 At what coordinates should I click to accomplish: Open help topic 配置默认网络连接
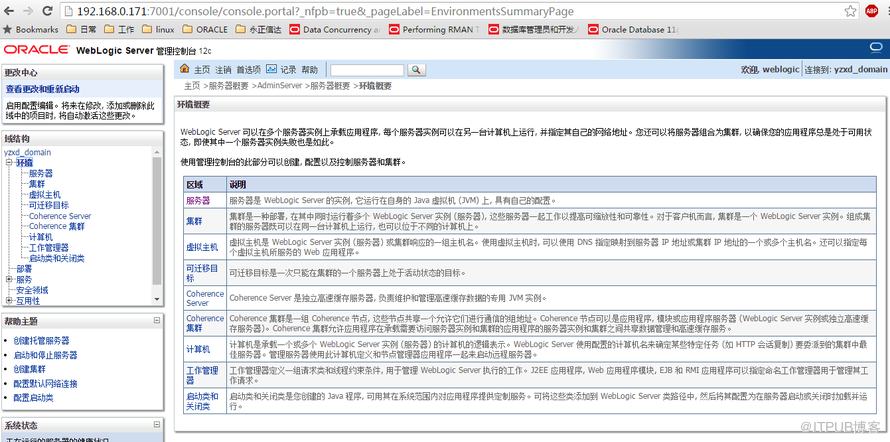coord(45,384)
